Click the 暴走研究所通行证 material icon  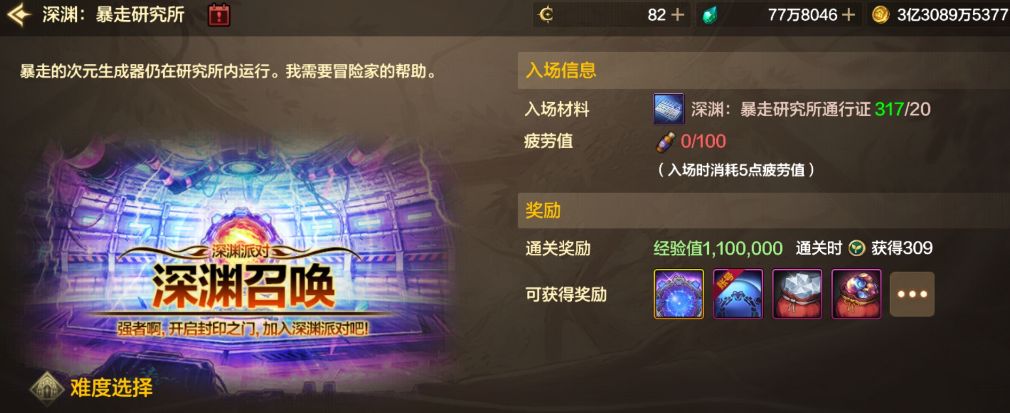point(669,109)
